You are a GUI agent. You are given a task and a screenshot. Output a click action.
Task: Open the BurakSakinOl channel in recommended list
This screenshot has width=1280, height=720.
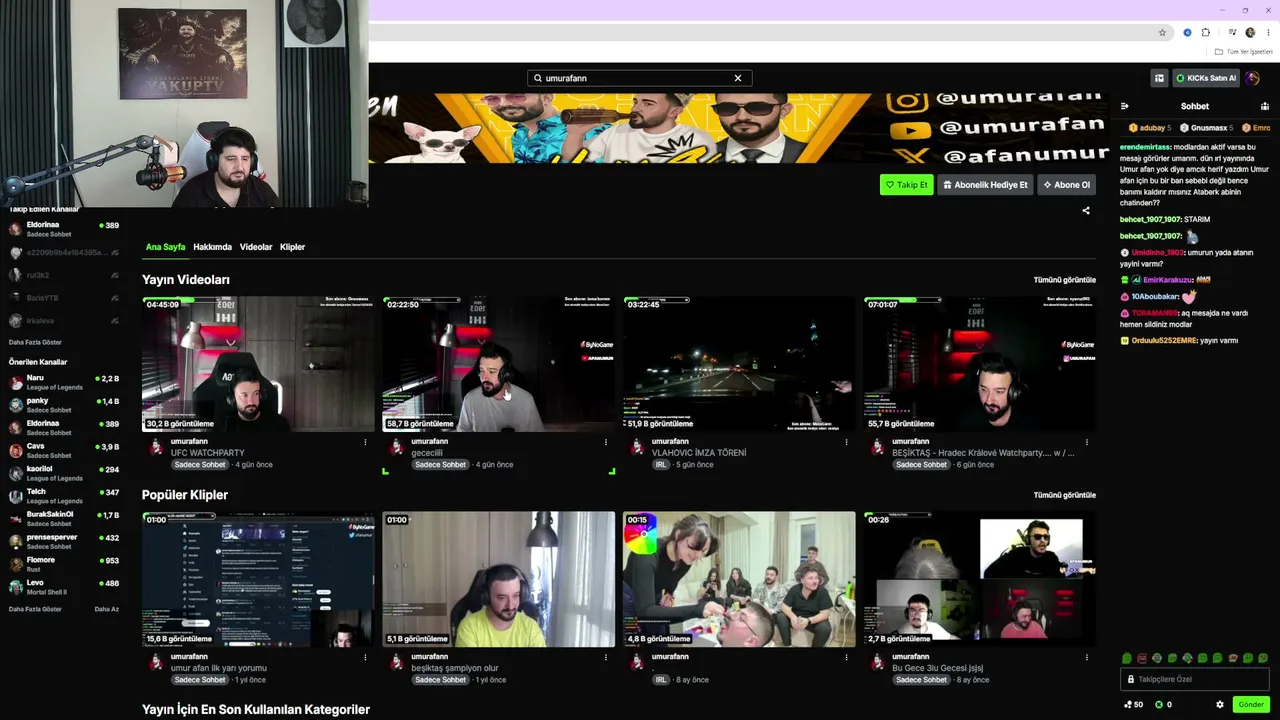point(64,519)
